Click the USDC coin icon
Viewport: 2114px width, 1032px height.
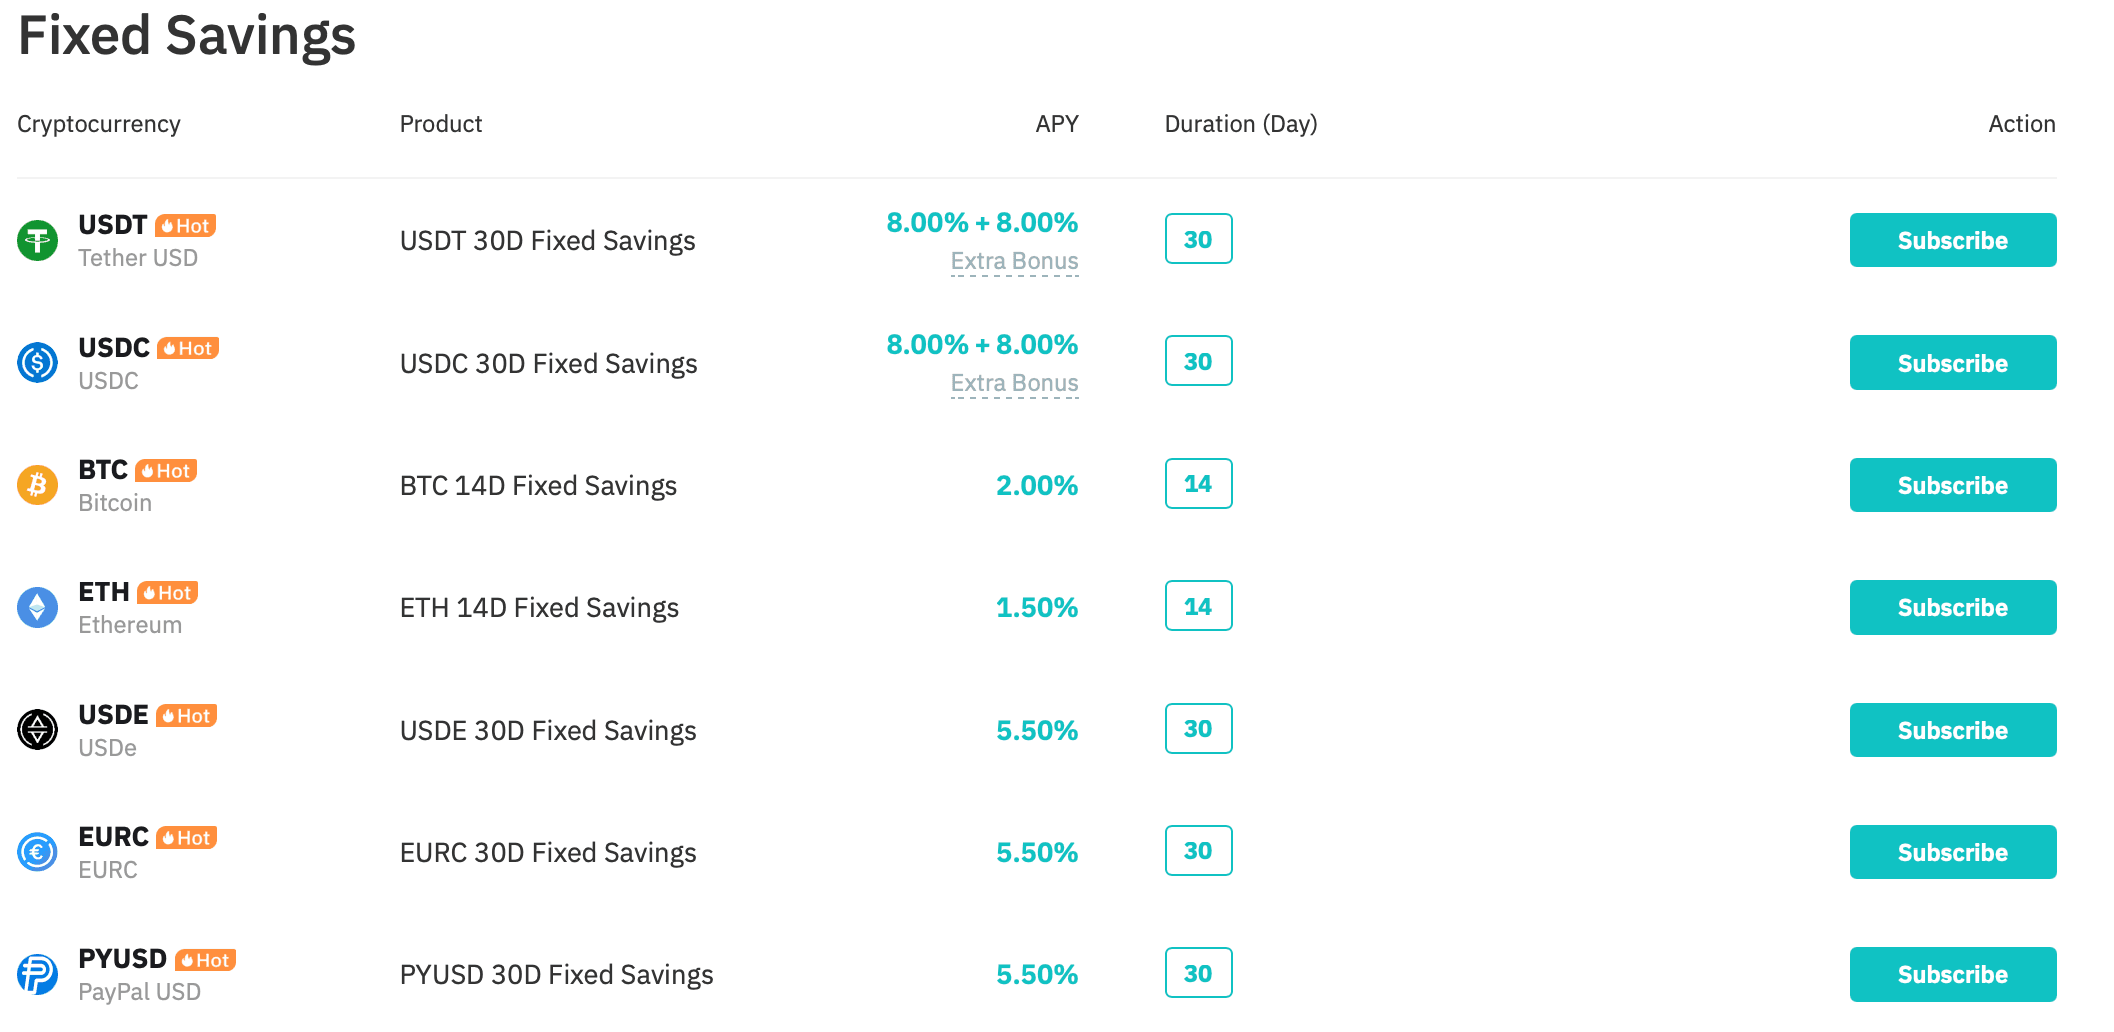click(38, 362)
